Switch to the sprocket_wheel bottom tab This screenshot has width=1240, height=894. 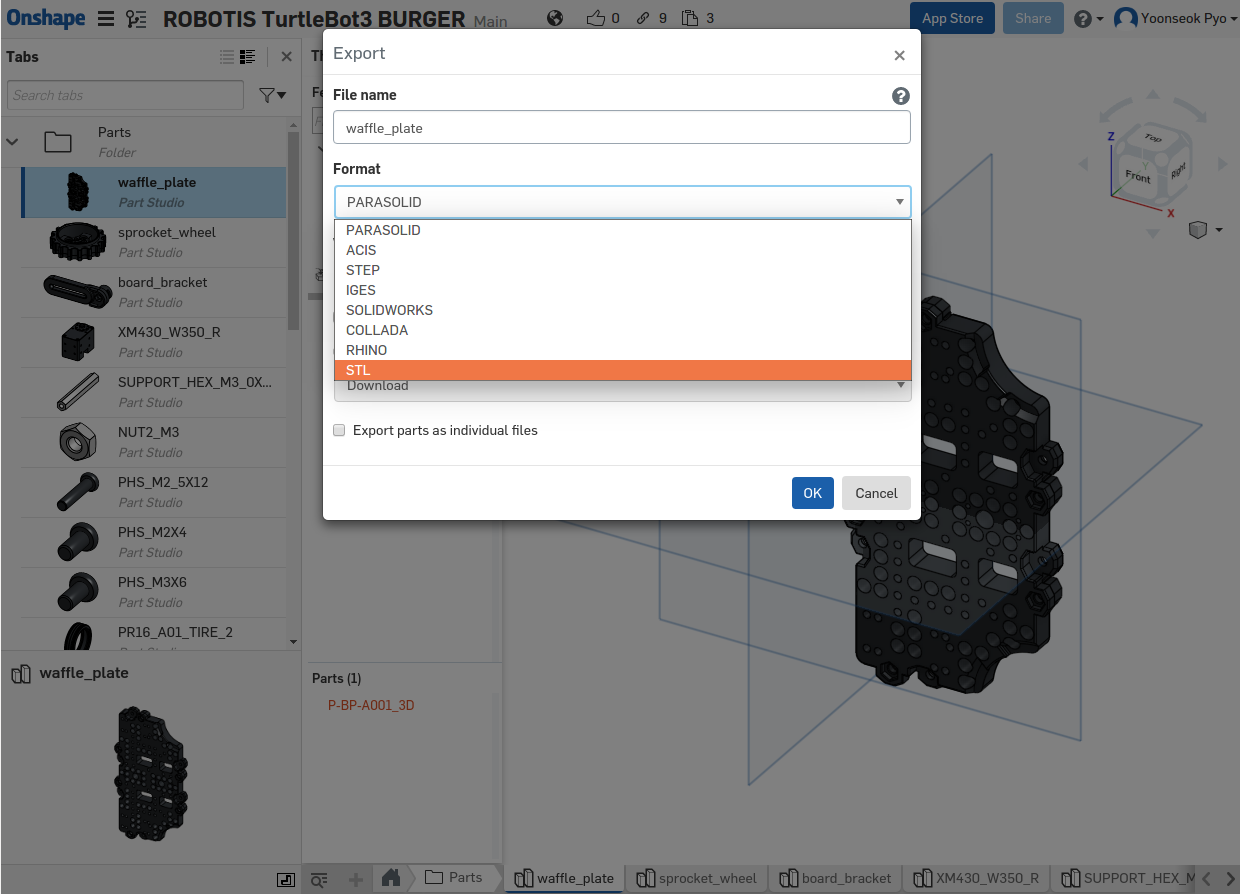(x=697, y=878)
